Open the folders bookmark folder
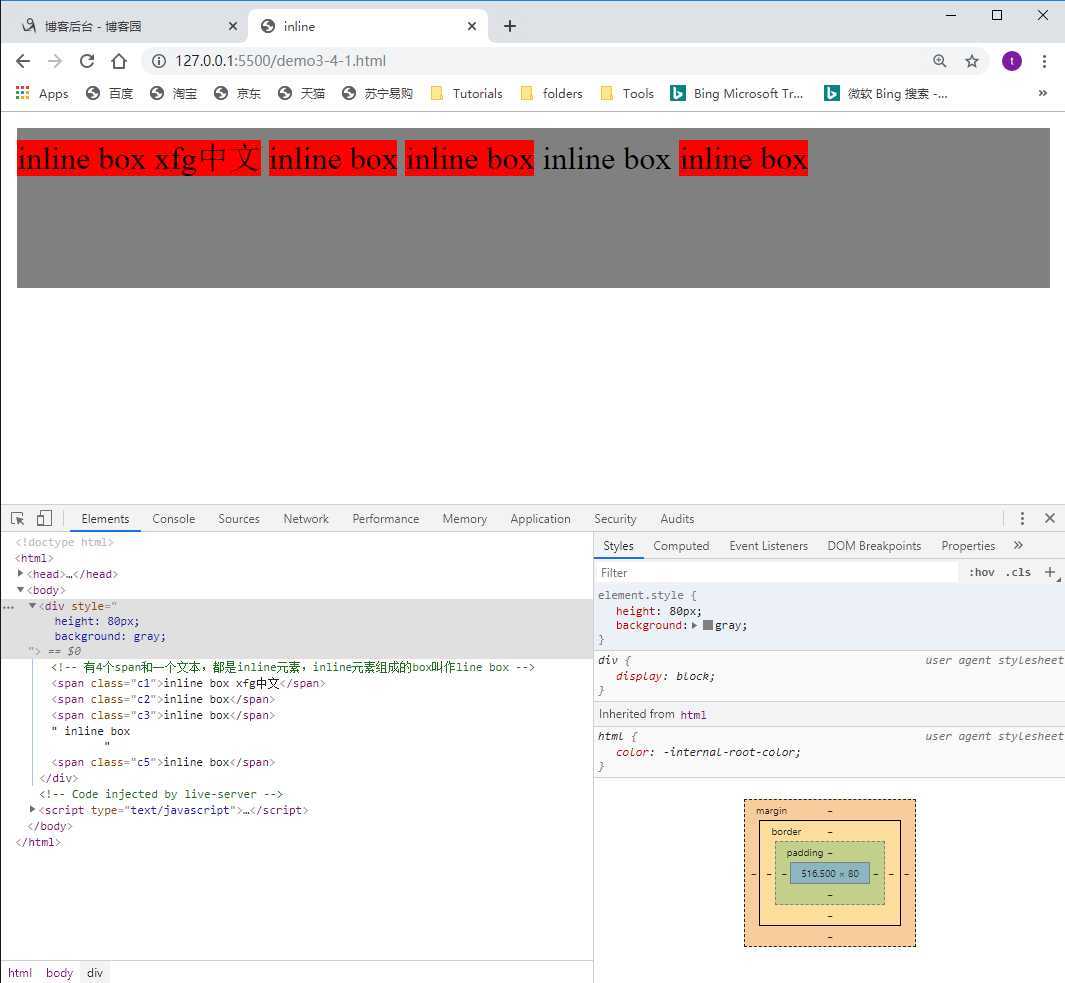Image resolution: width=1065 pixels, height=983 pixels. 552,93
